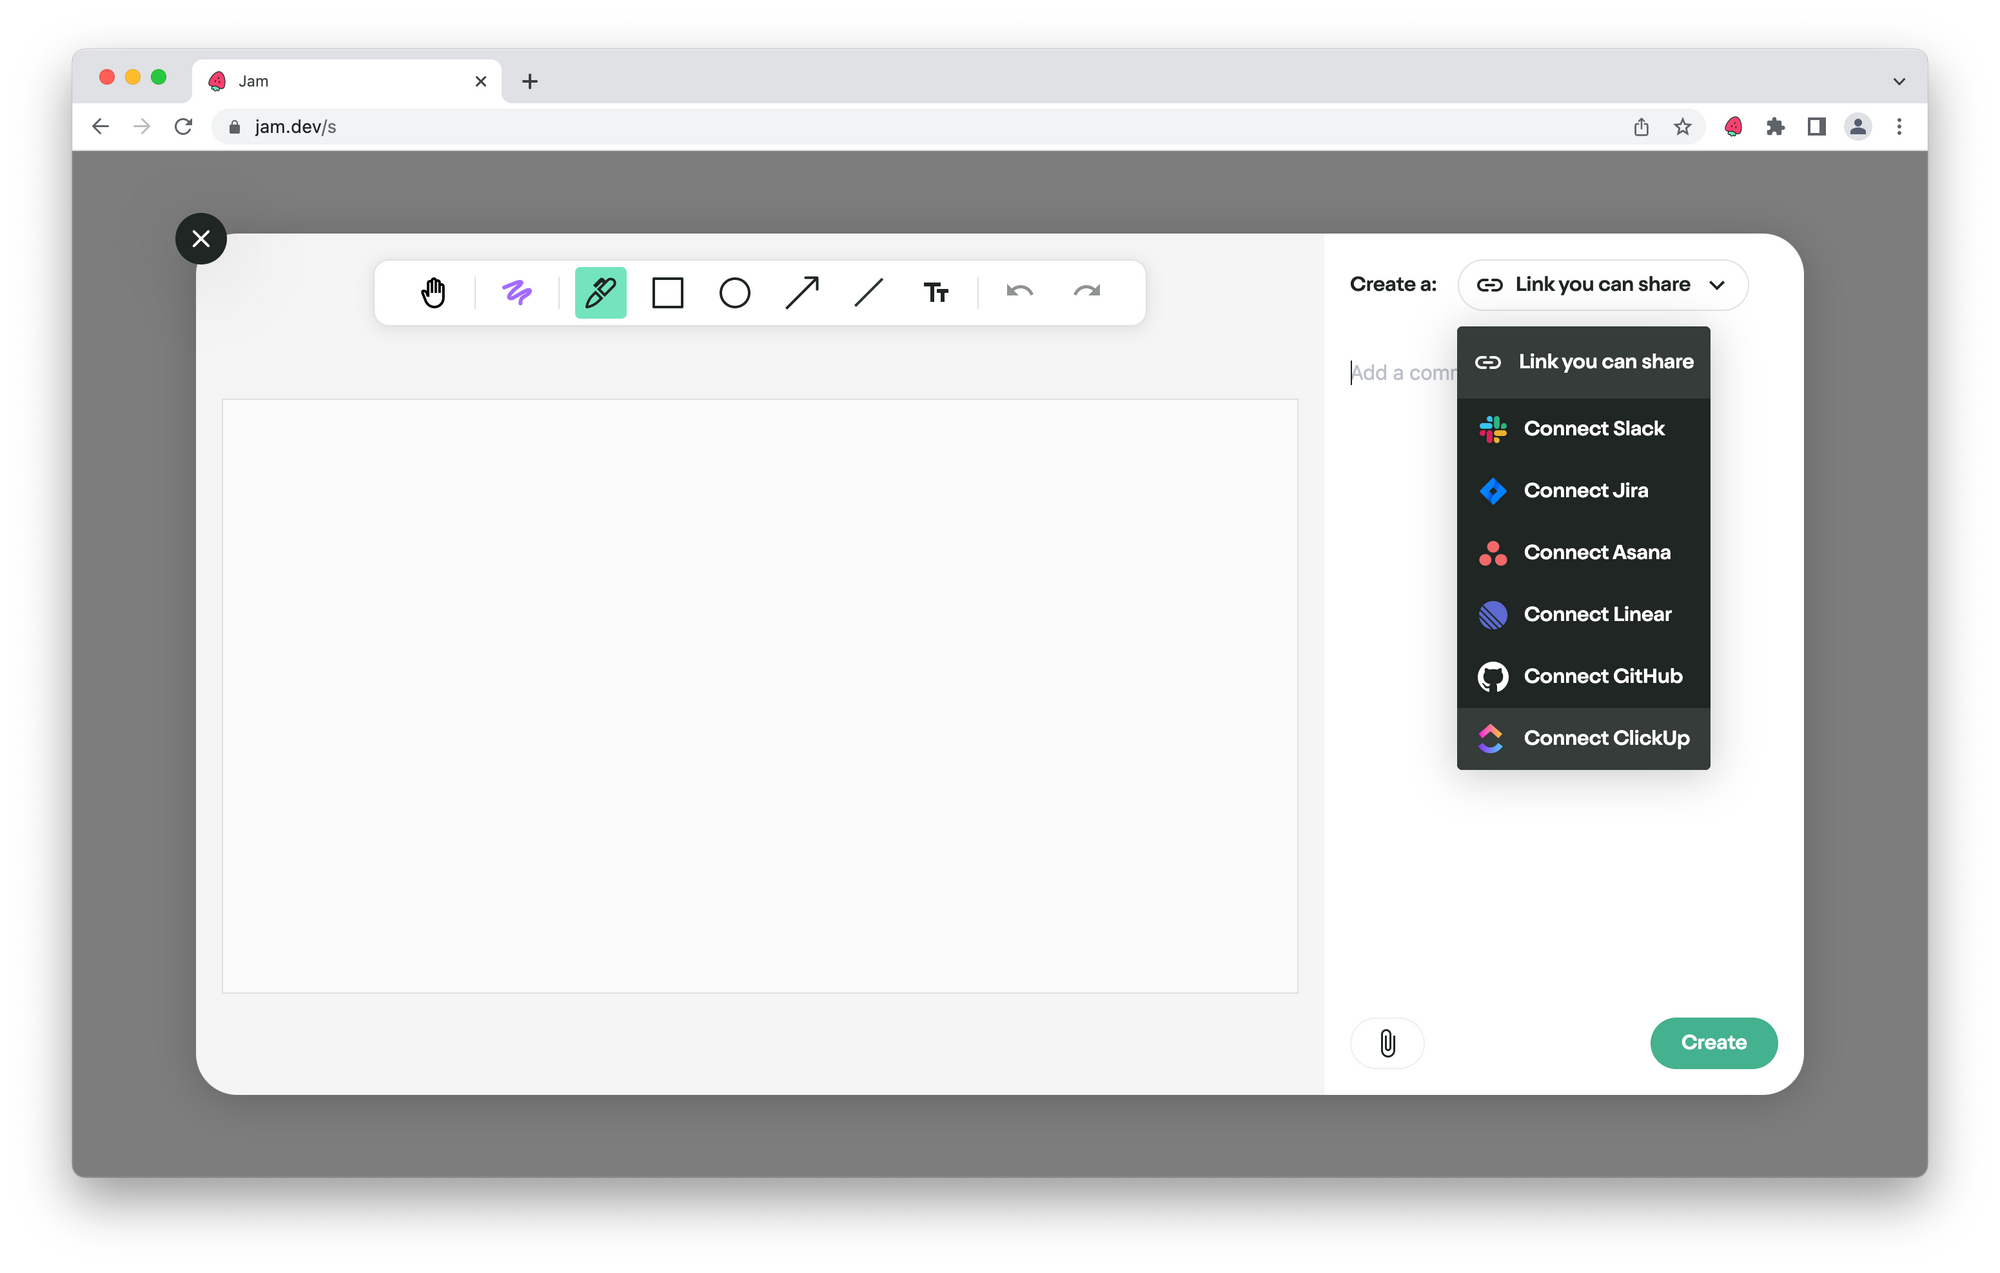Image resolution: width=2000 pixels, height=1273 pixels.
Task: Select the straight line tool
Action: [869, 293]
